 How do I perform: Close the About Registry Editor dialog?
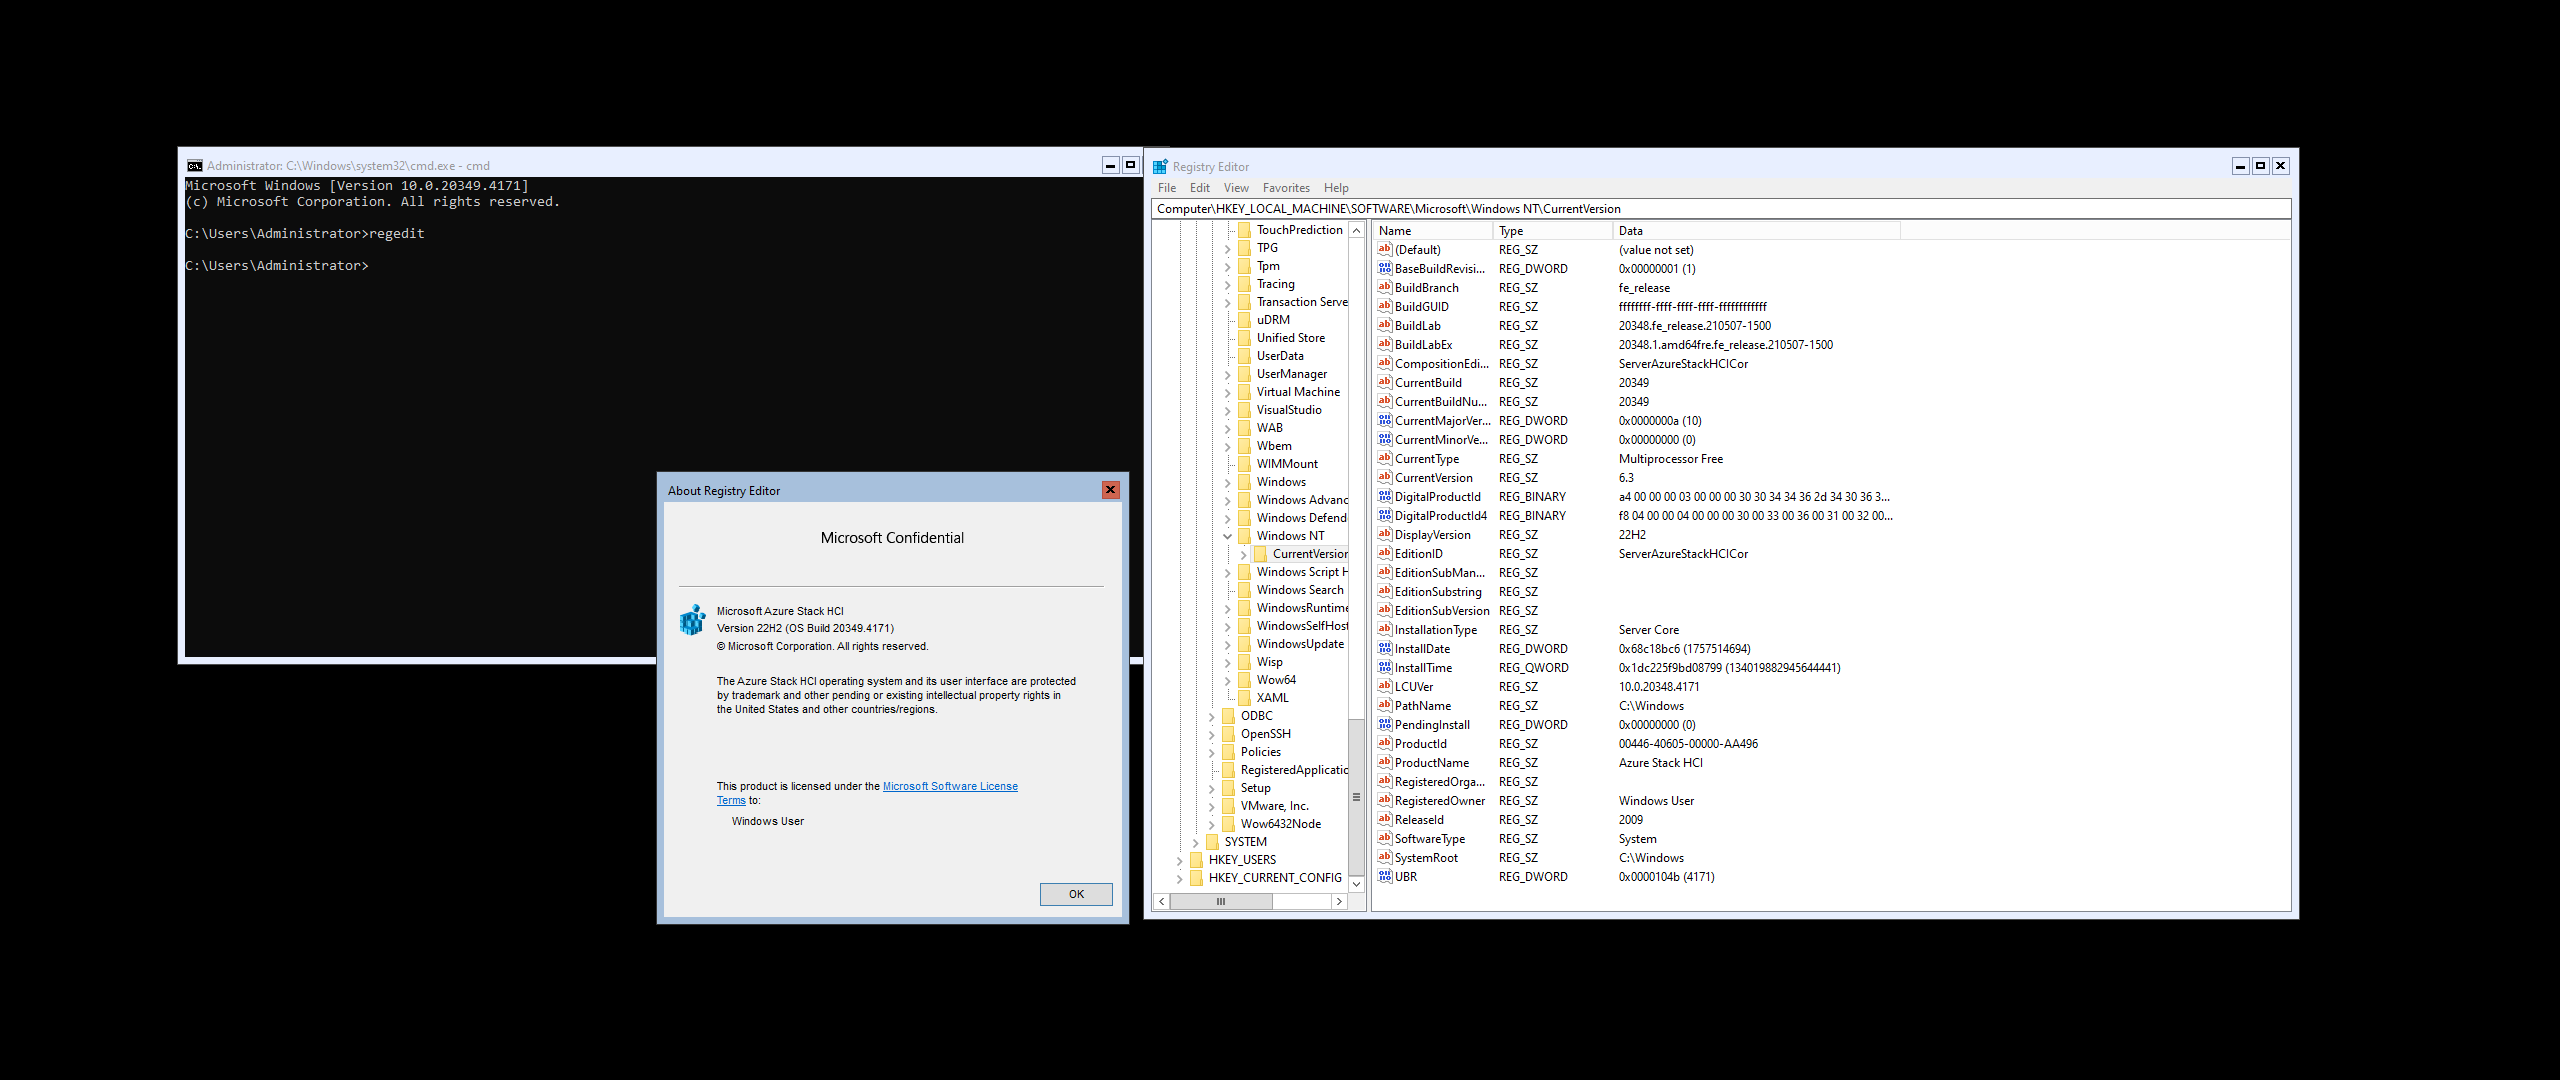click(1110, 490)
